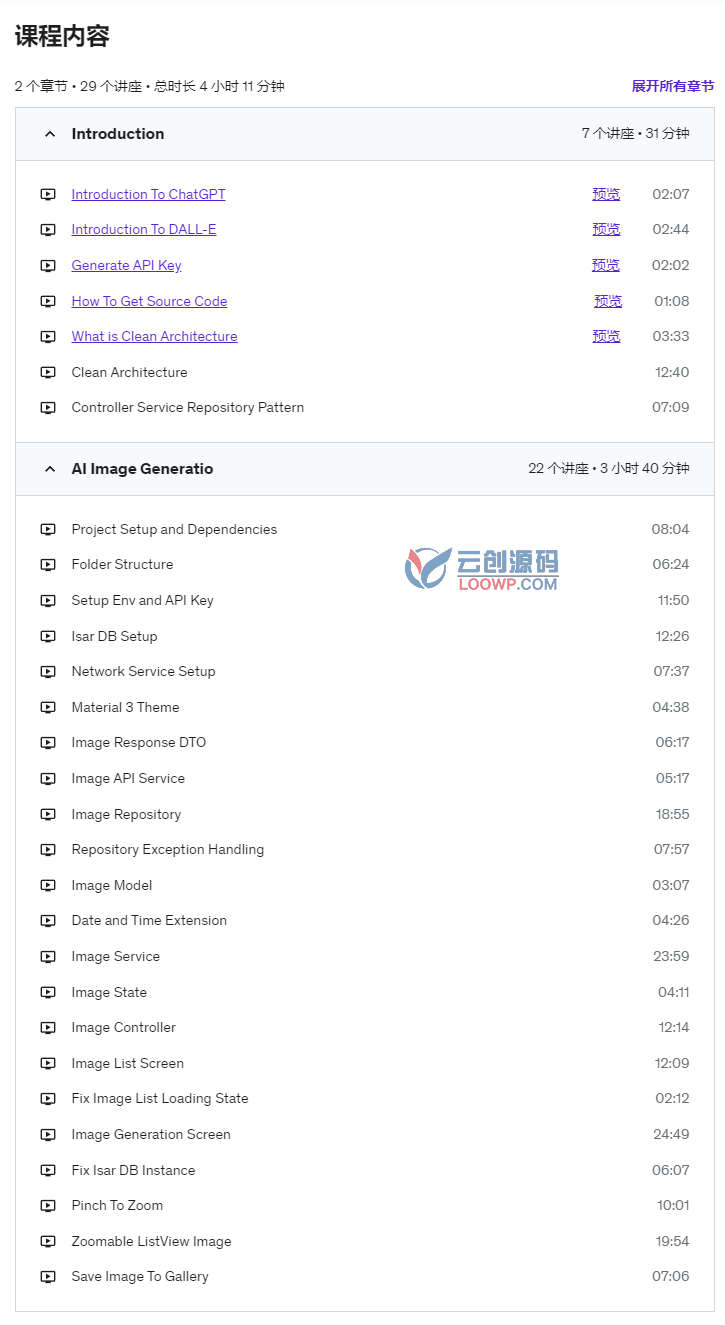Click video icon beside Image State
725x1325 pixels.
click(x=48, y=993)
